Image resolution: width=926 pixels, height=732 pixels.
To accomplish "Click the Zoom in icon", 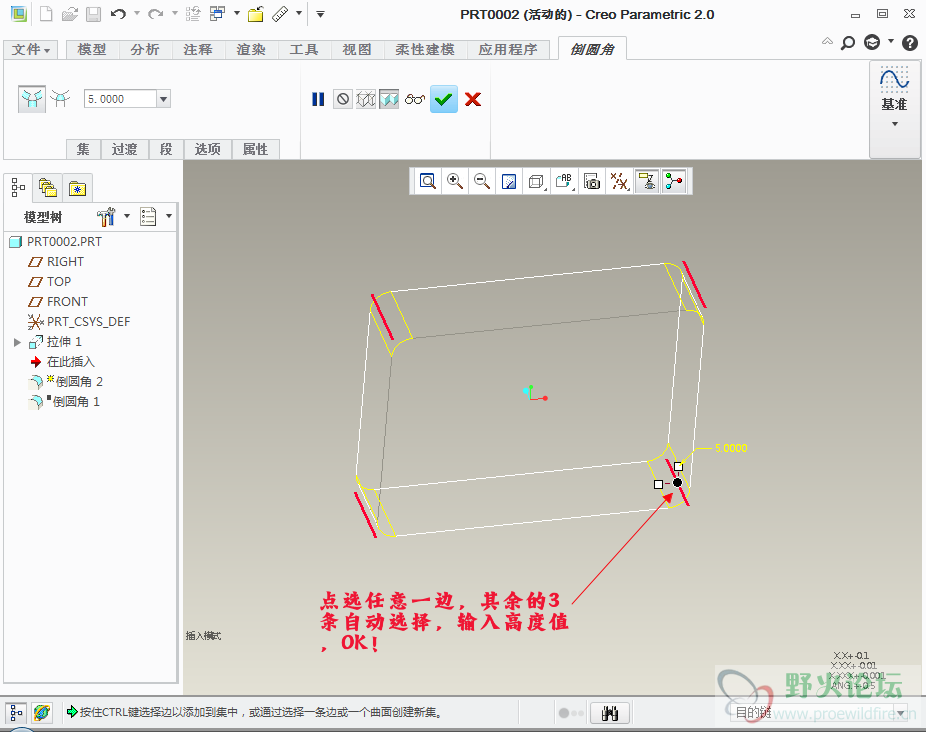I will (455, 181).
